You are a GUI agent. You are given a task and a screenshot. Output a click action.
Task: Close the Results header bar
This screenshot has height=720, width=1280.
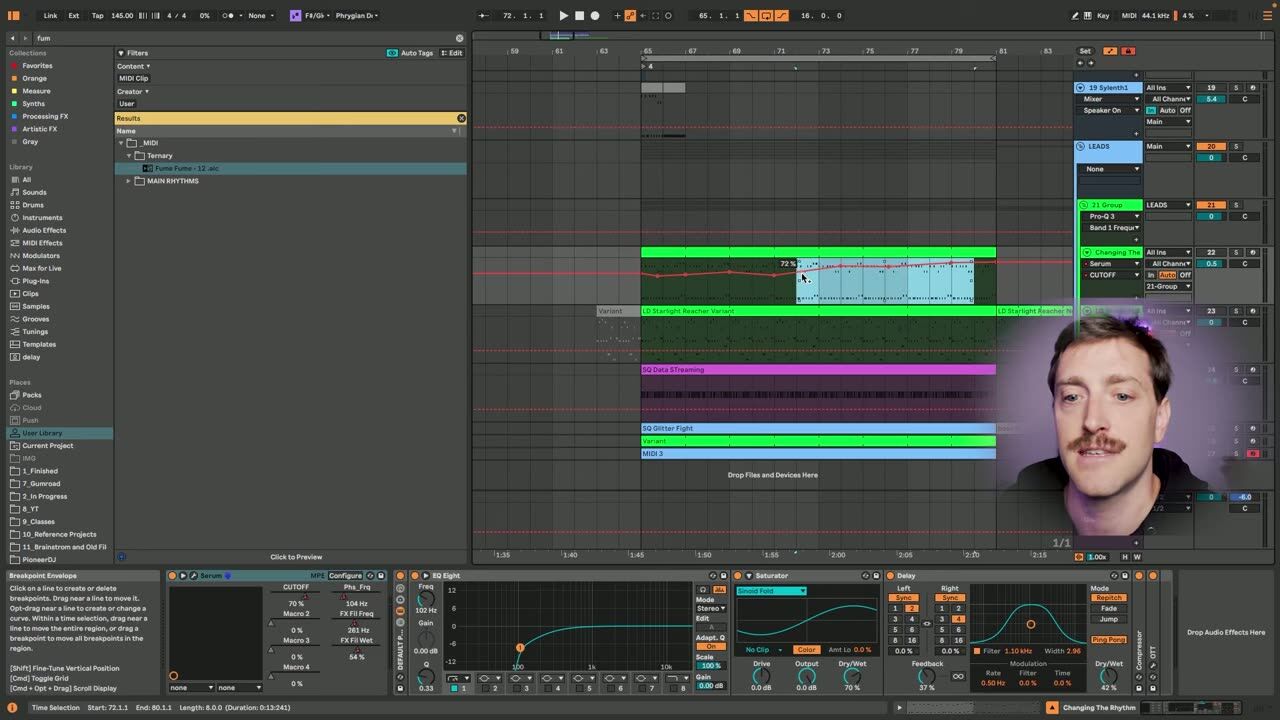(461, 118)
